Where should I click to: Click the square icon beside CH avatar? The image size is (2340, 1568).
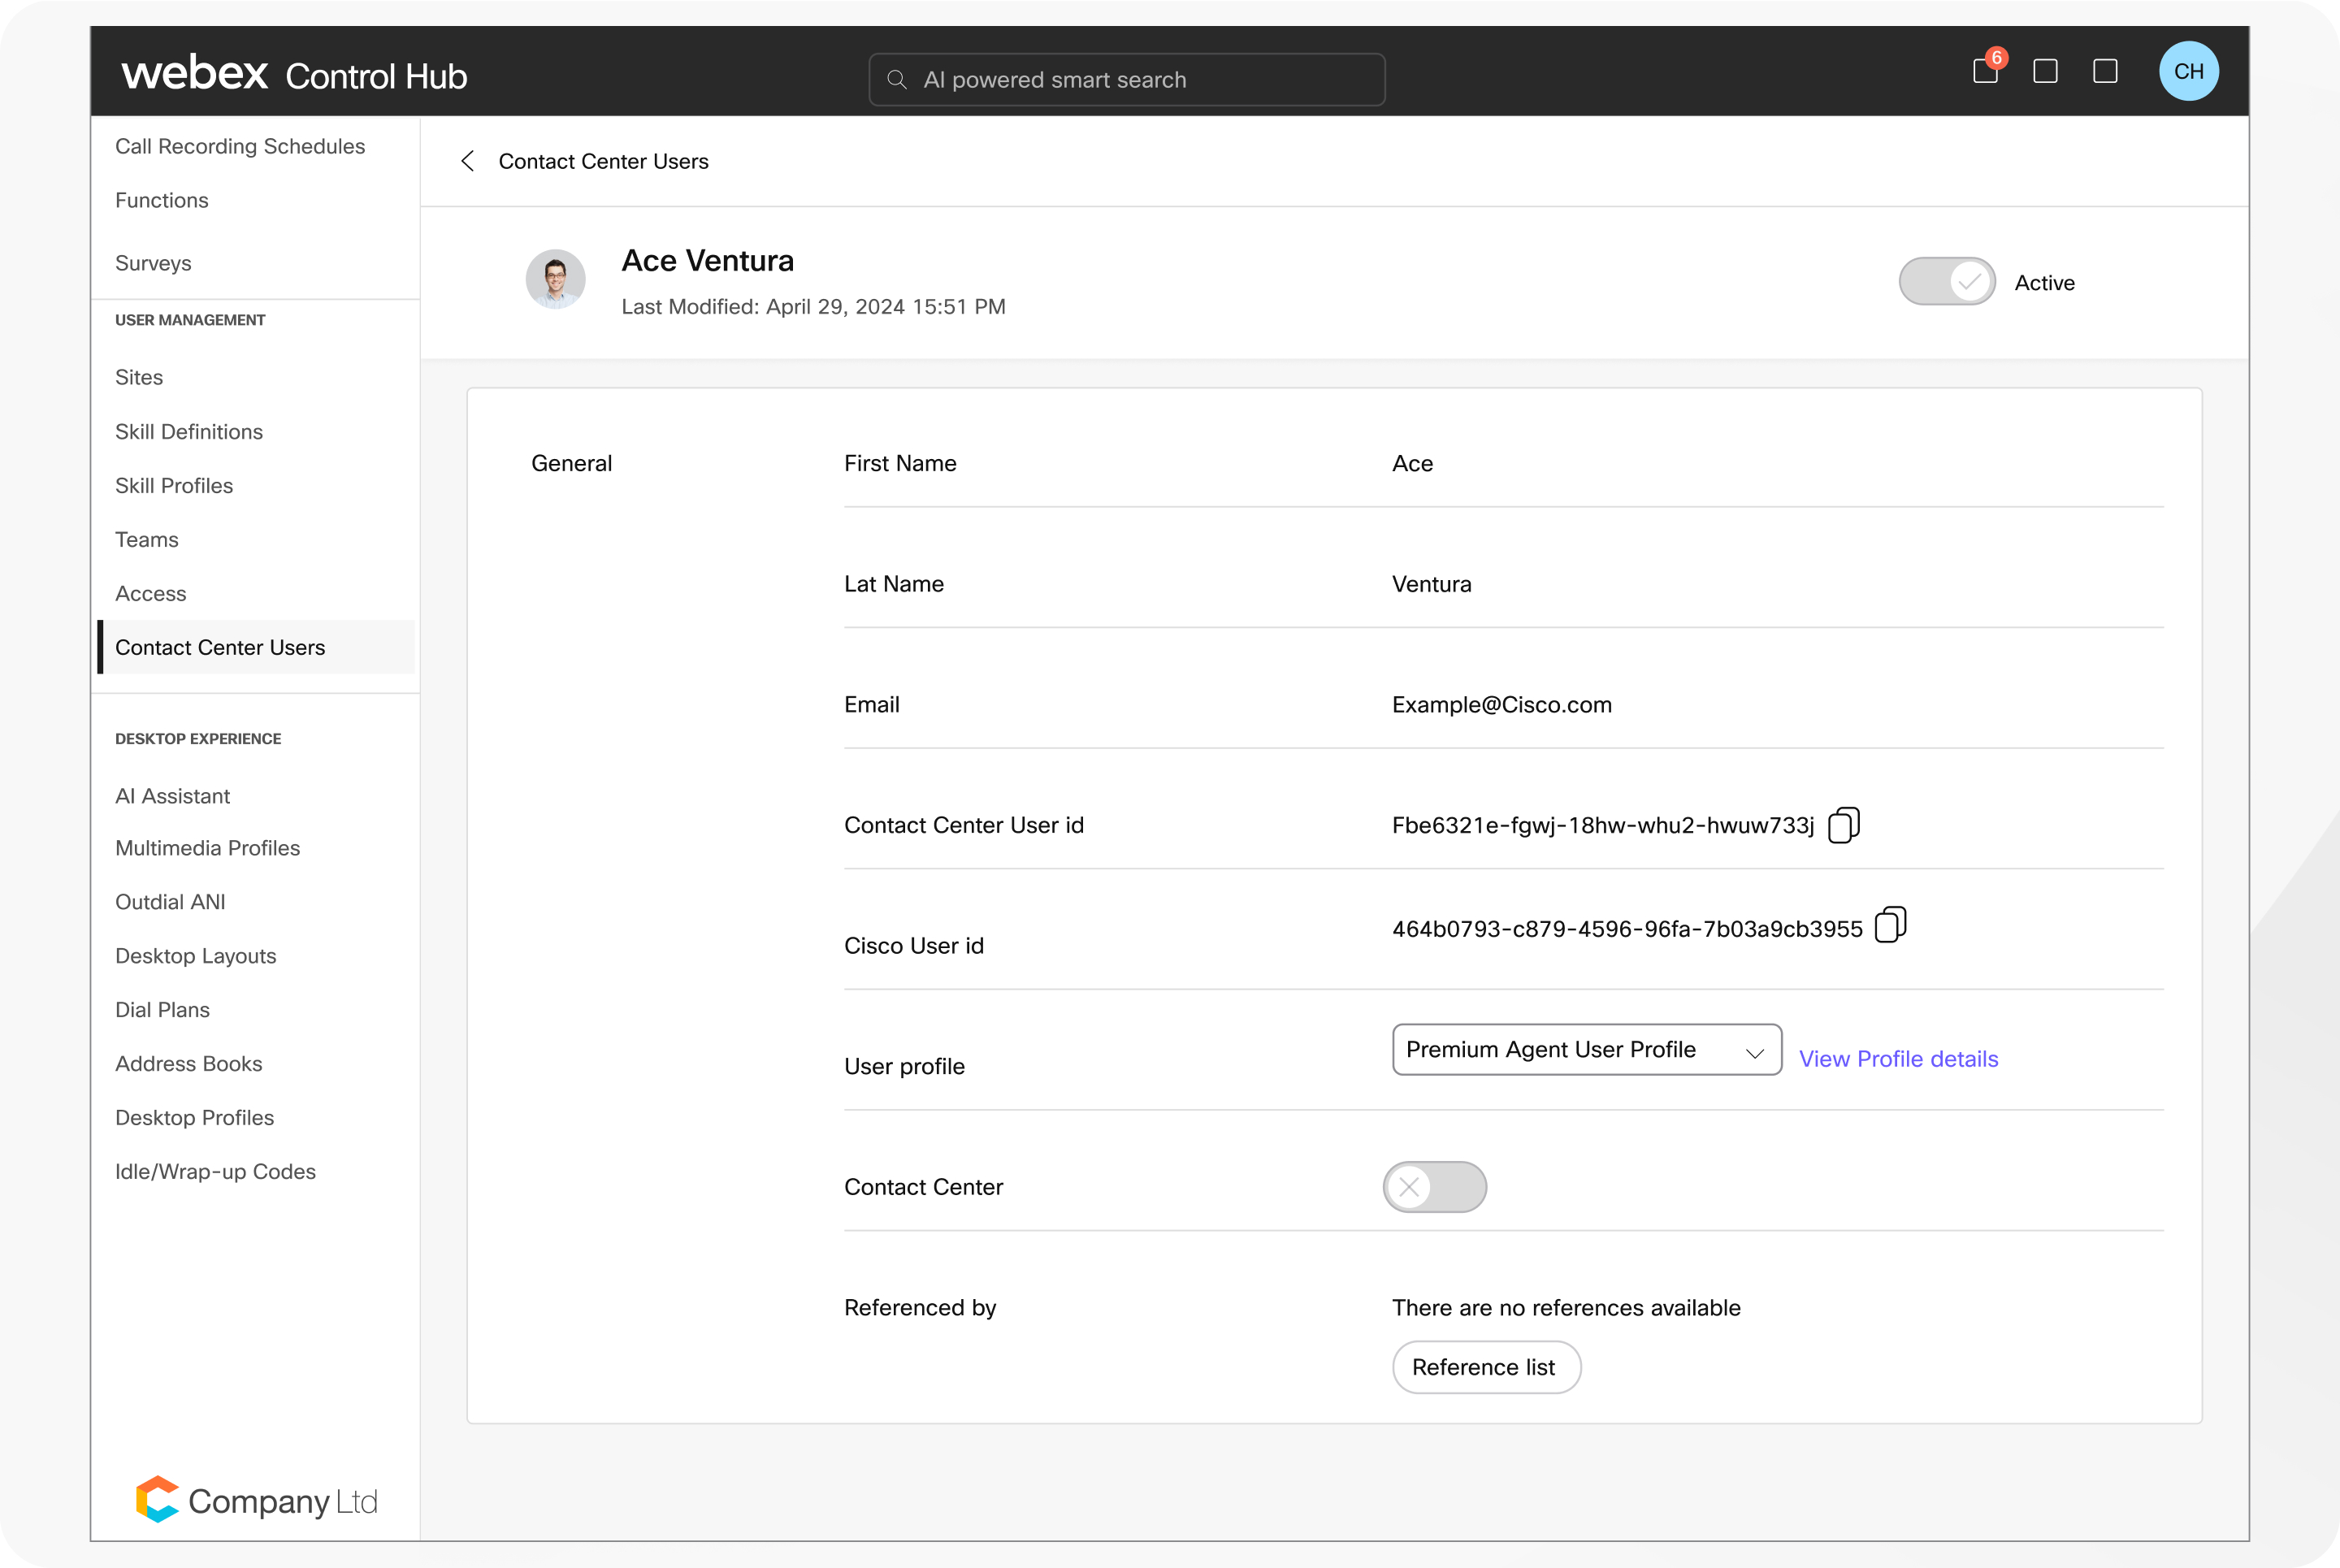2105,71
